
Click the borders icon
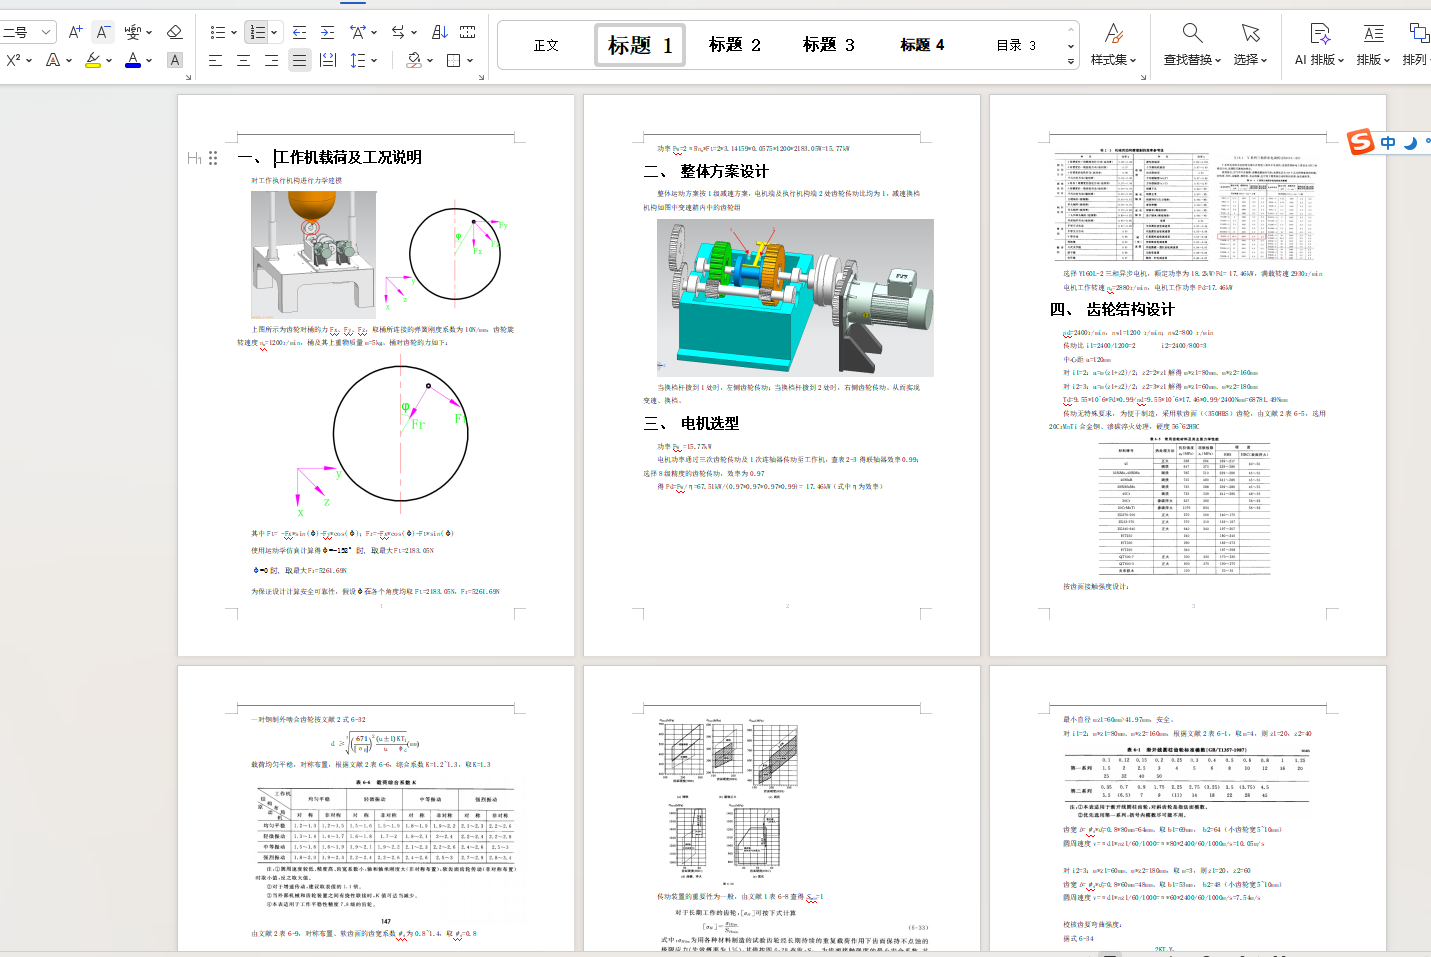pos(453,60)
